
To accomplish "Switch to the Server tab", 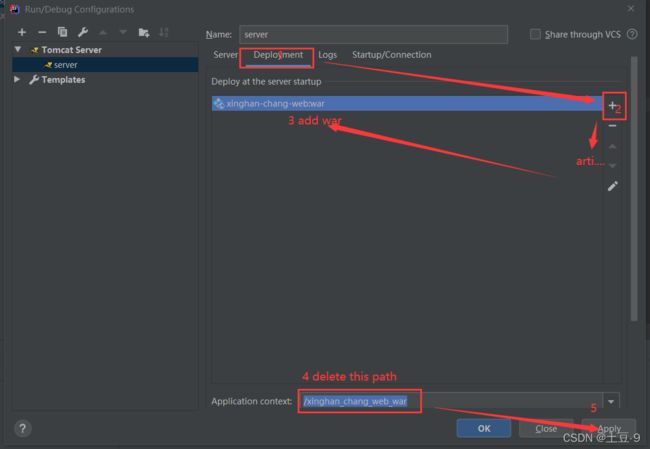I will (x=225, y=55).
